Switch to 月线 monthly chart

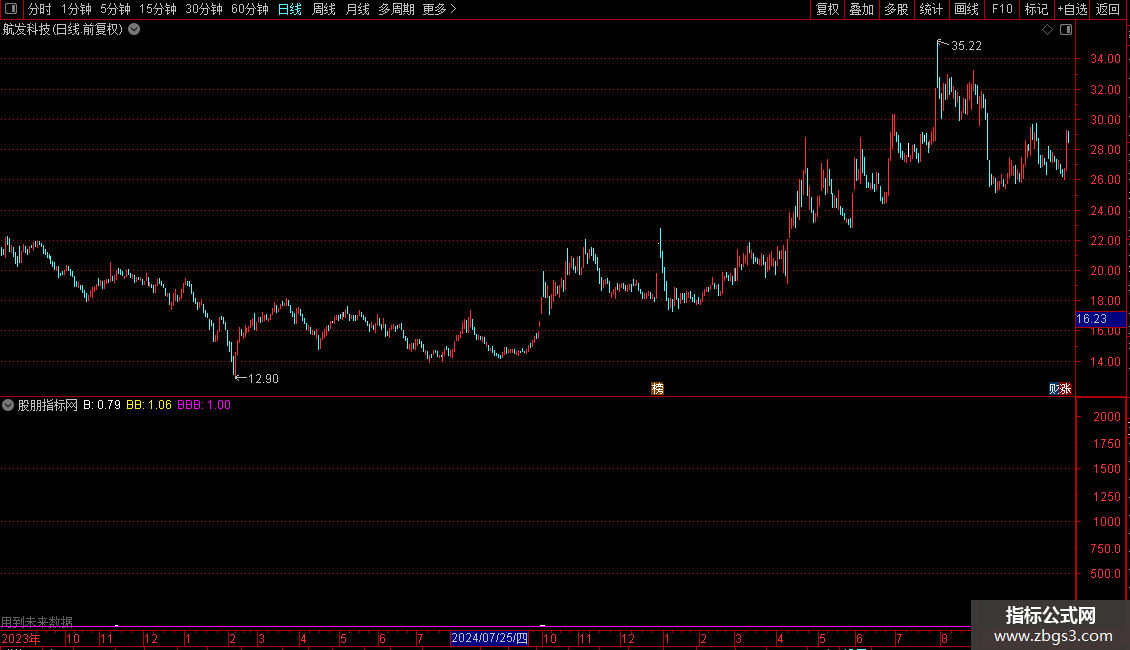(357, 9)
